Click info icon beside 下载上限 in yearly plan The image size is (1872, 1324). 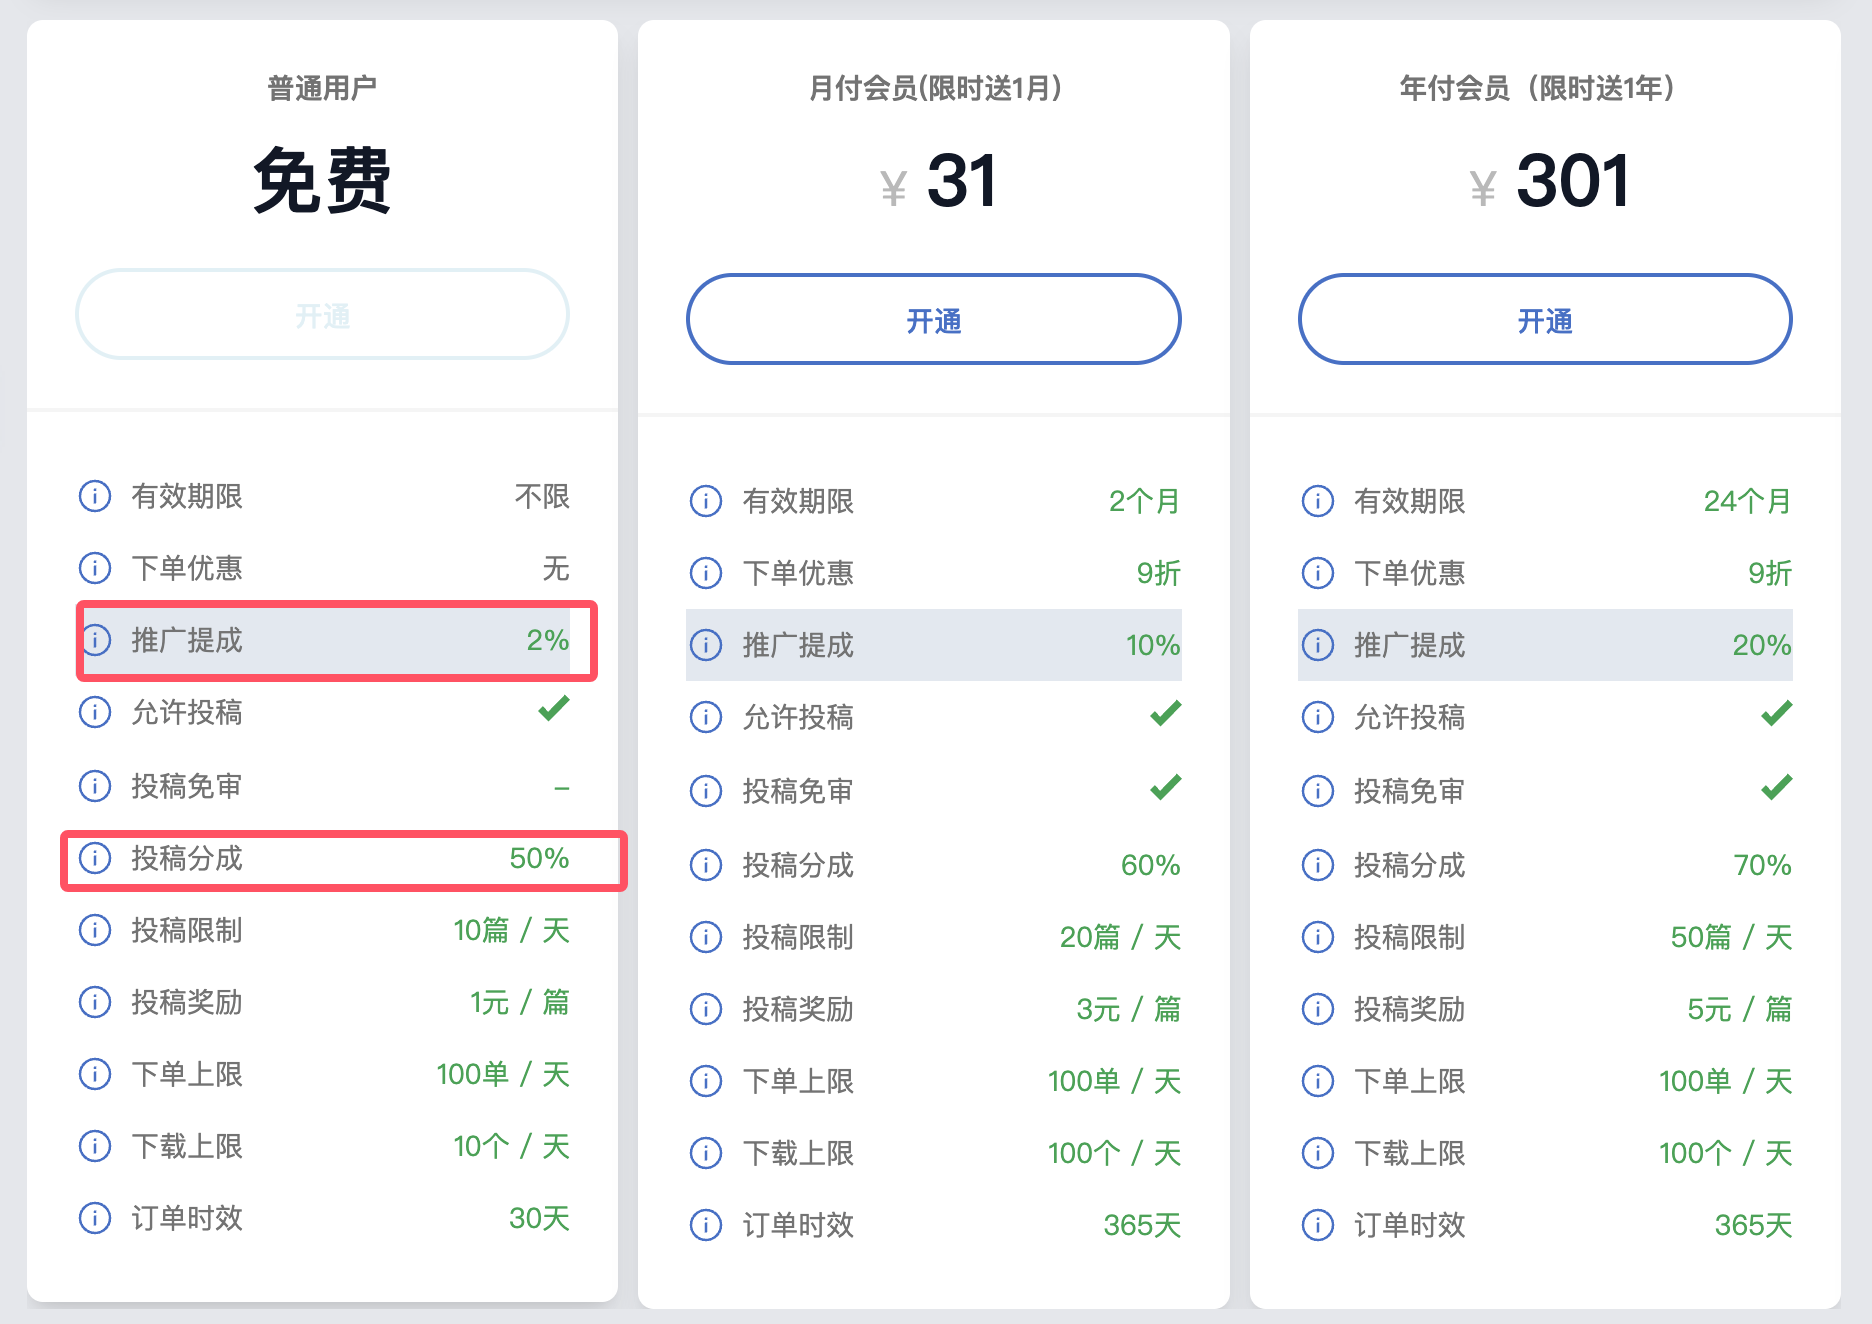[x=1317, y=1153]
